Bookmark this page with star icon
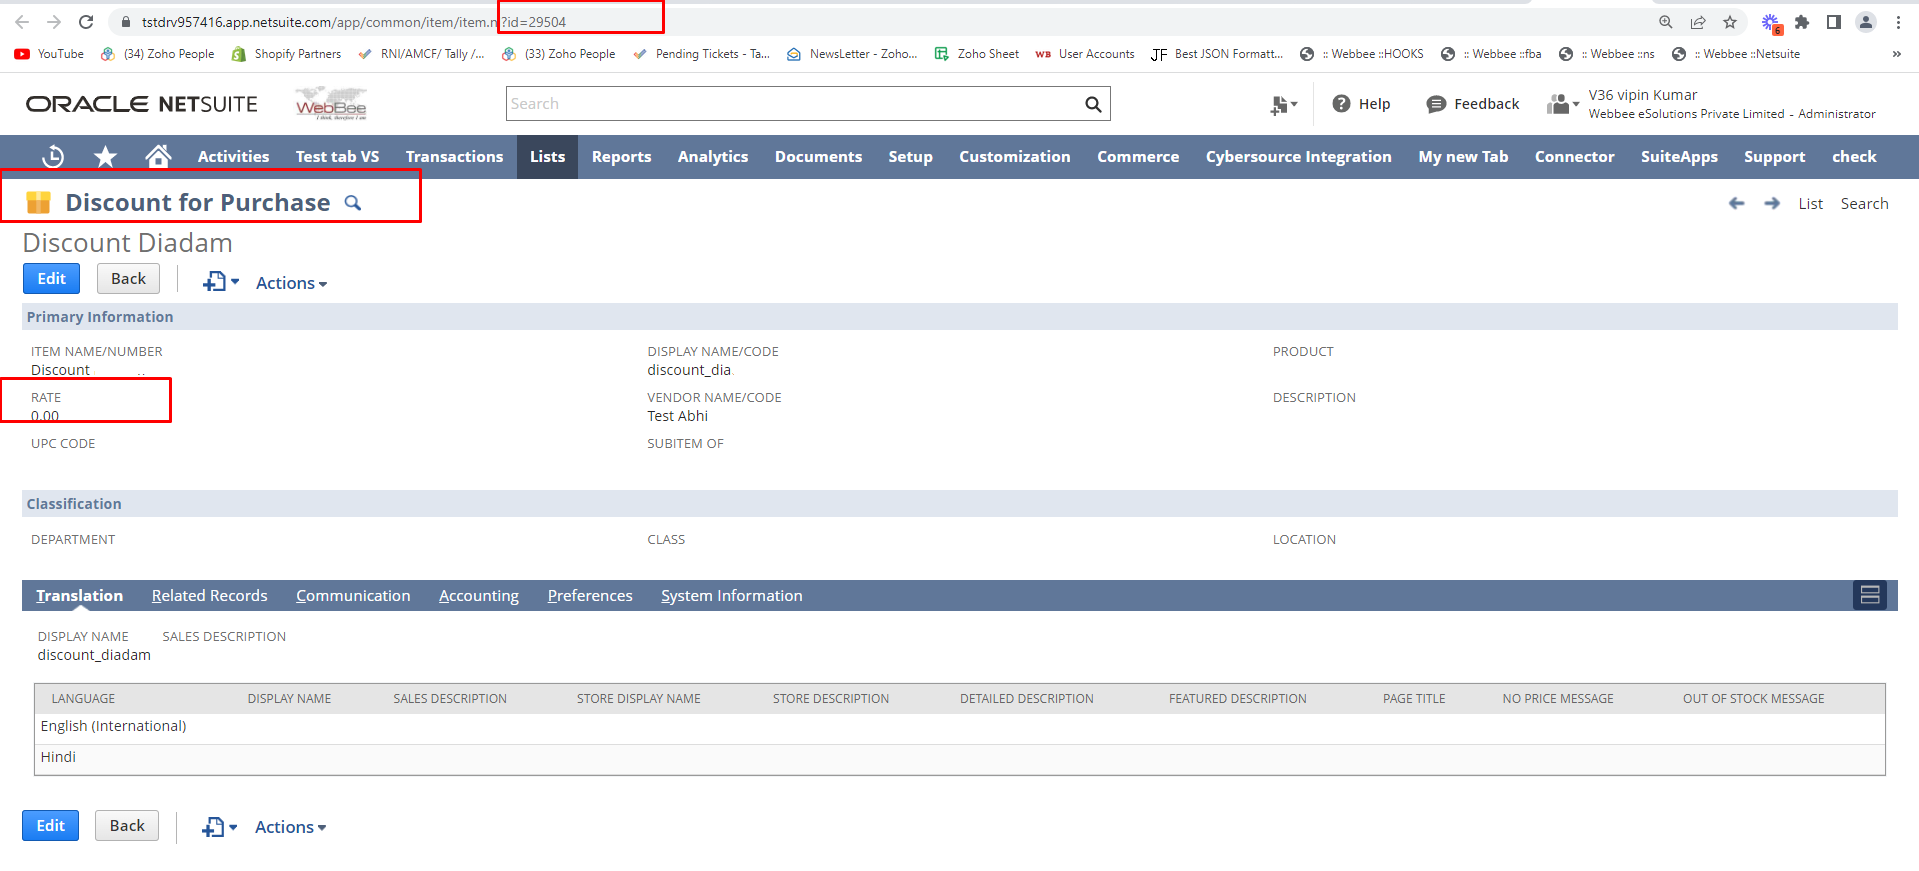This screenshot has width=1919, height=871. pos(1730,22)
